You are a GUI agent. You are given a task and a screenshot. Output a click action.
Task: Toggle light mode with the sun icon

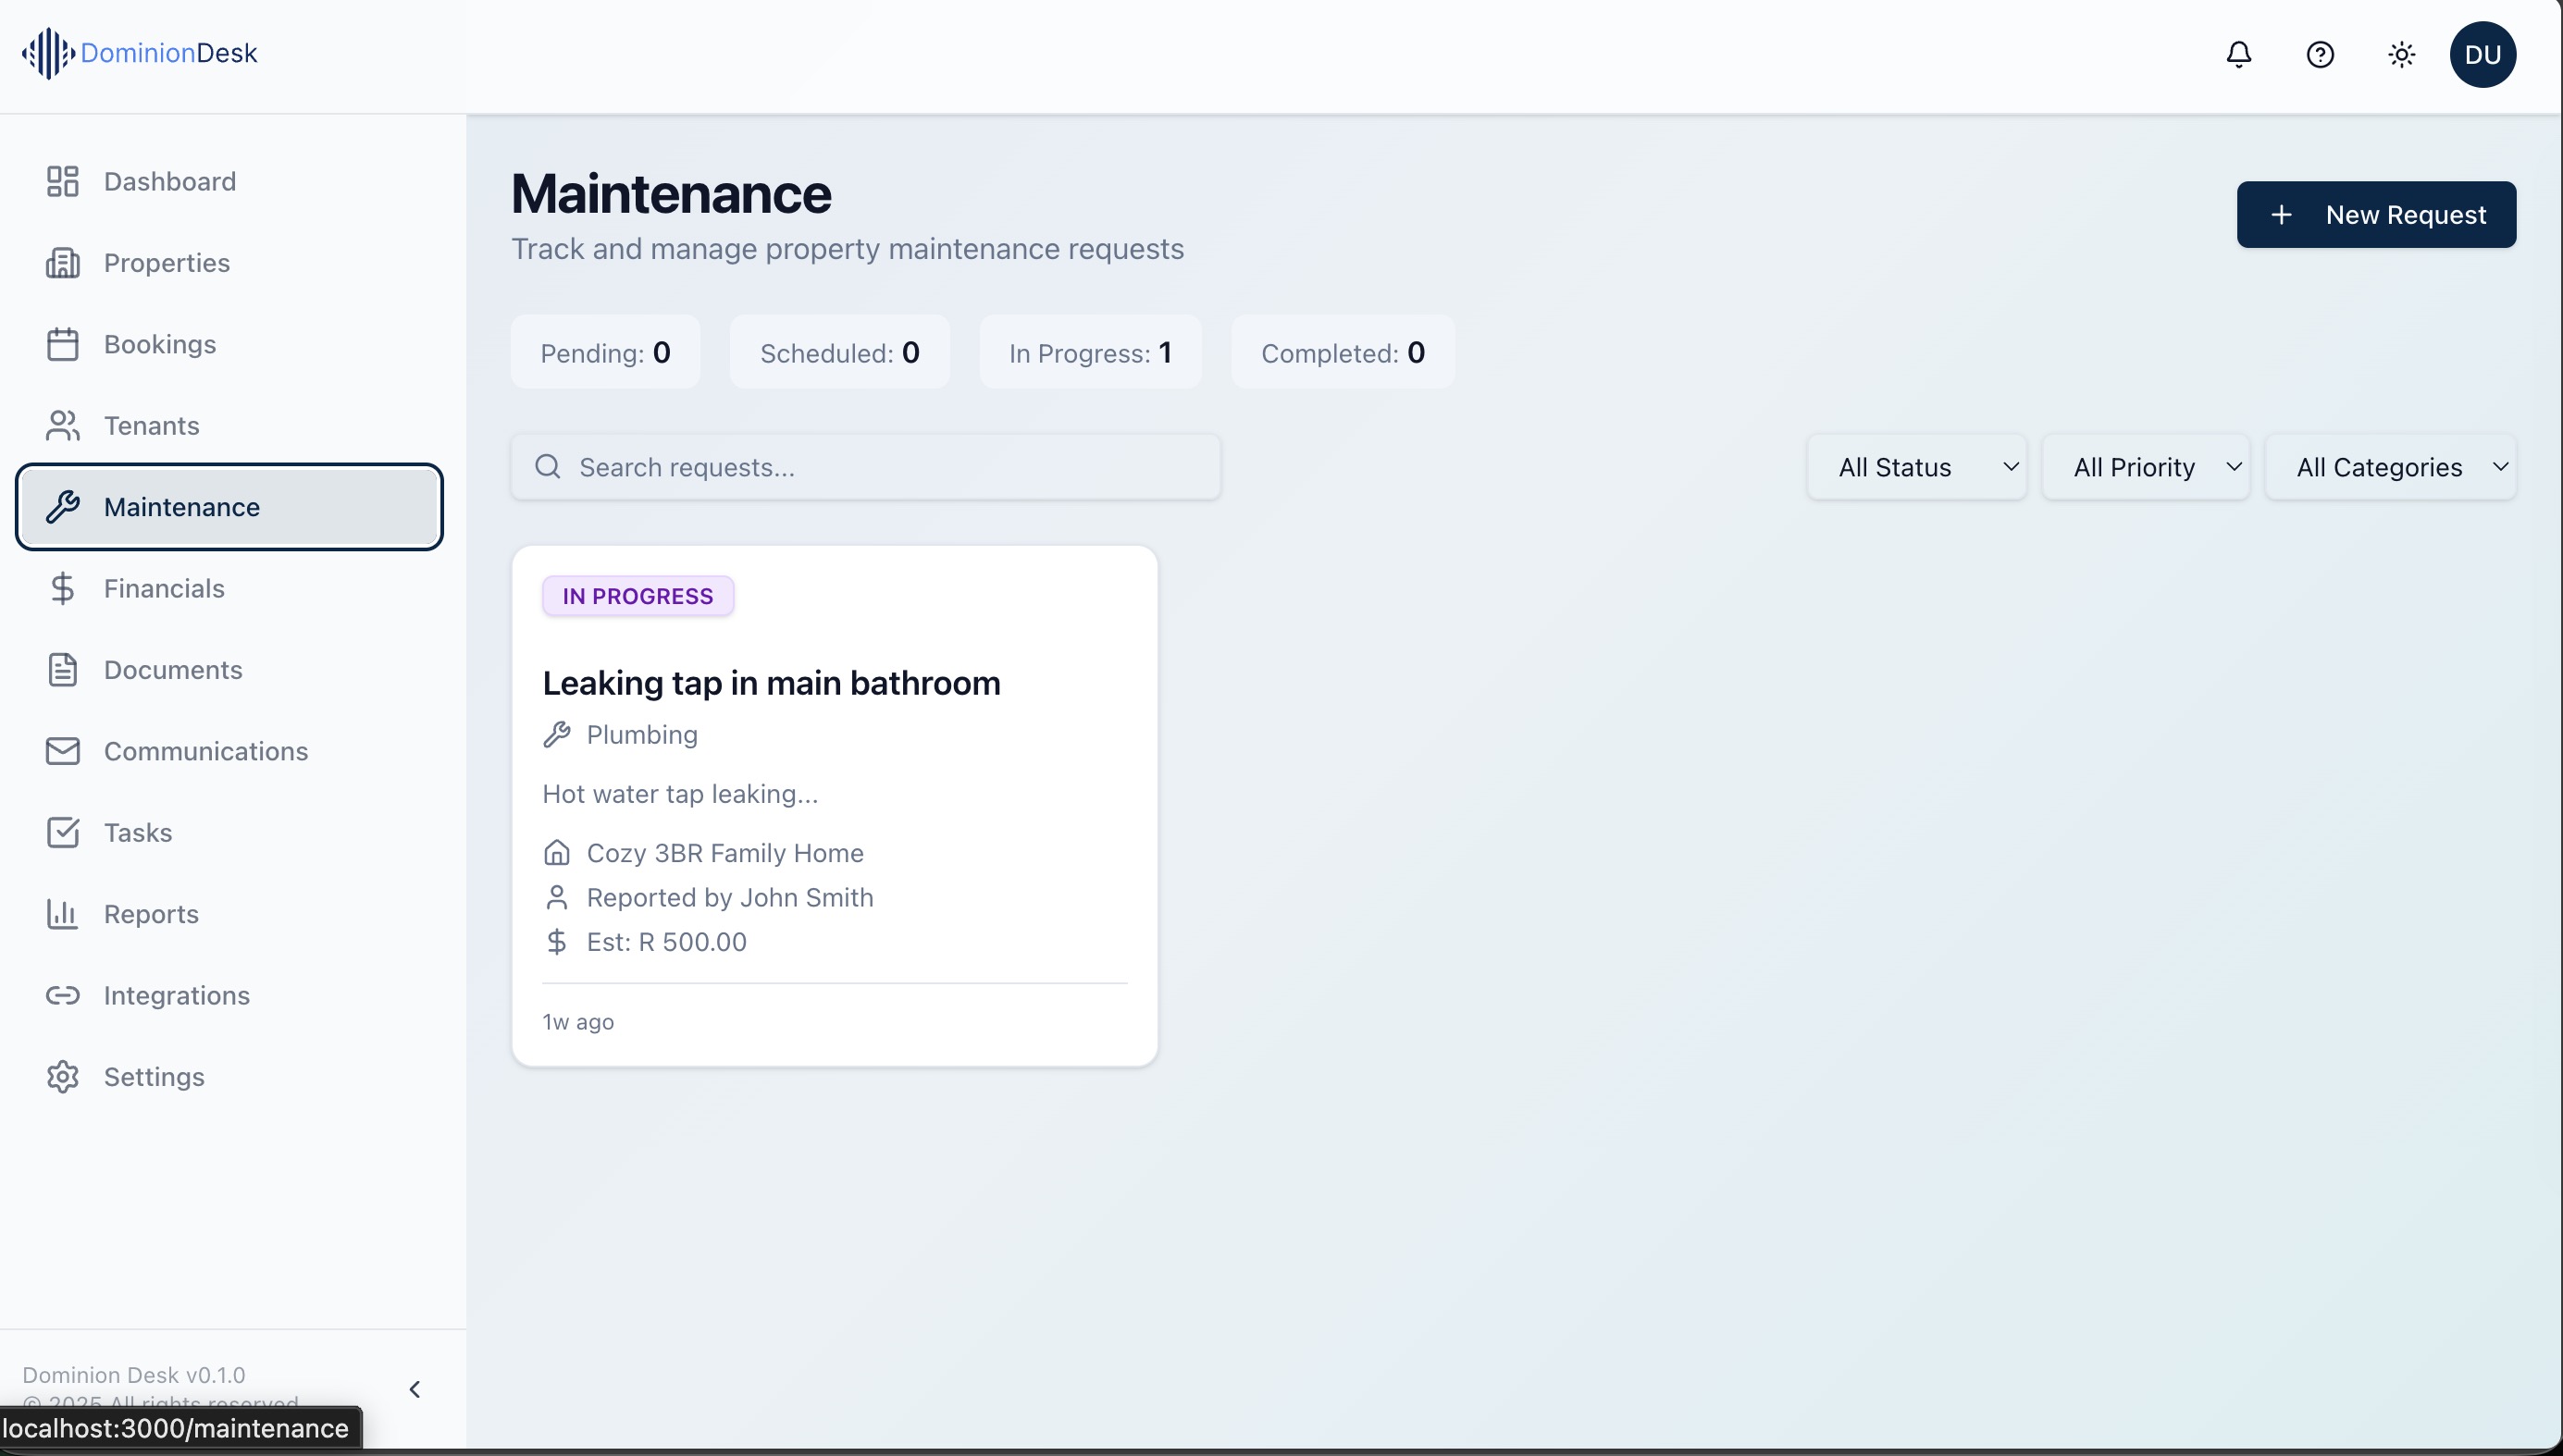(x=2401, y=54)
